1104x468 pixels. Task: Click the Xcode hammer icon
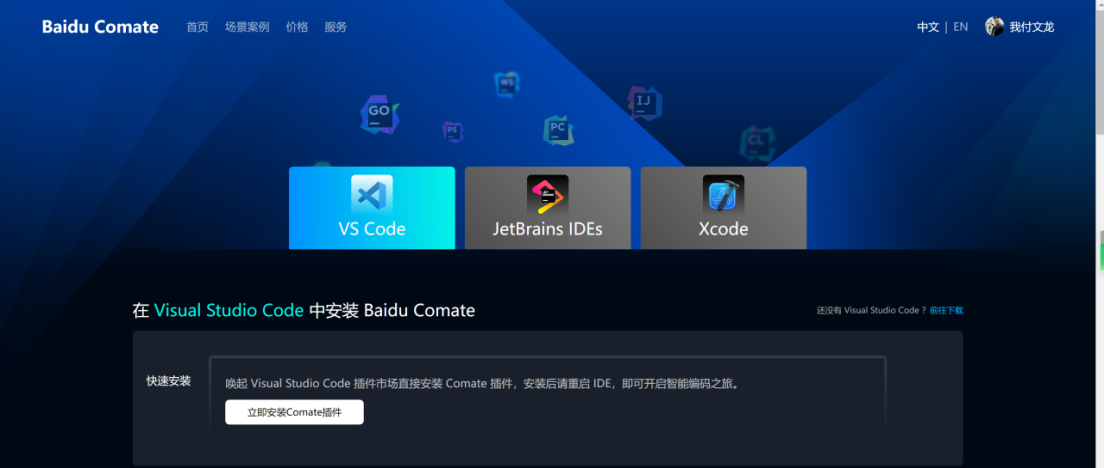click(x=723, y=195)
